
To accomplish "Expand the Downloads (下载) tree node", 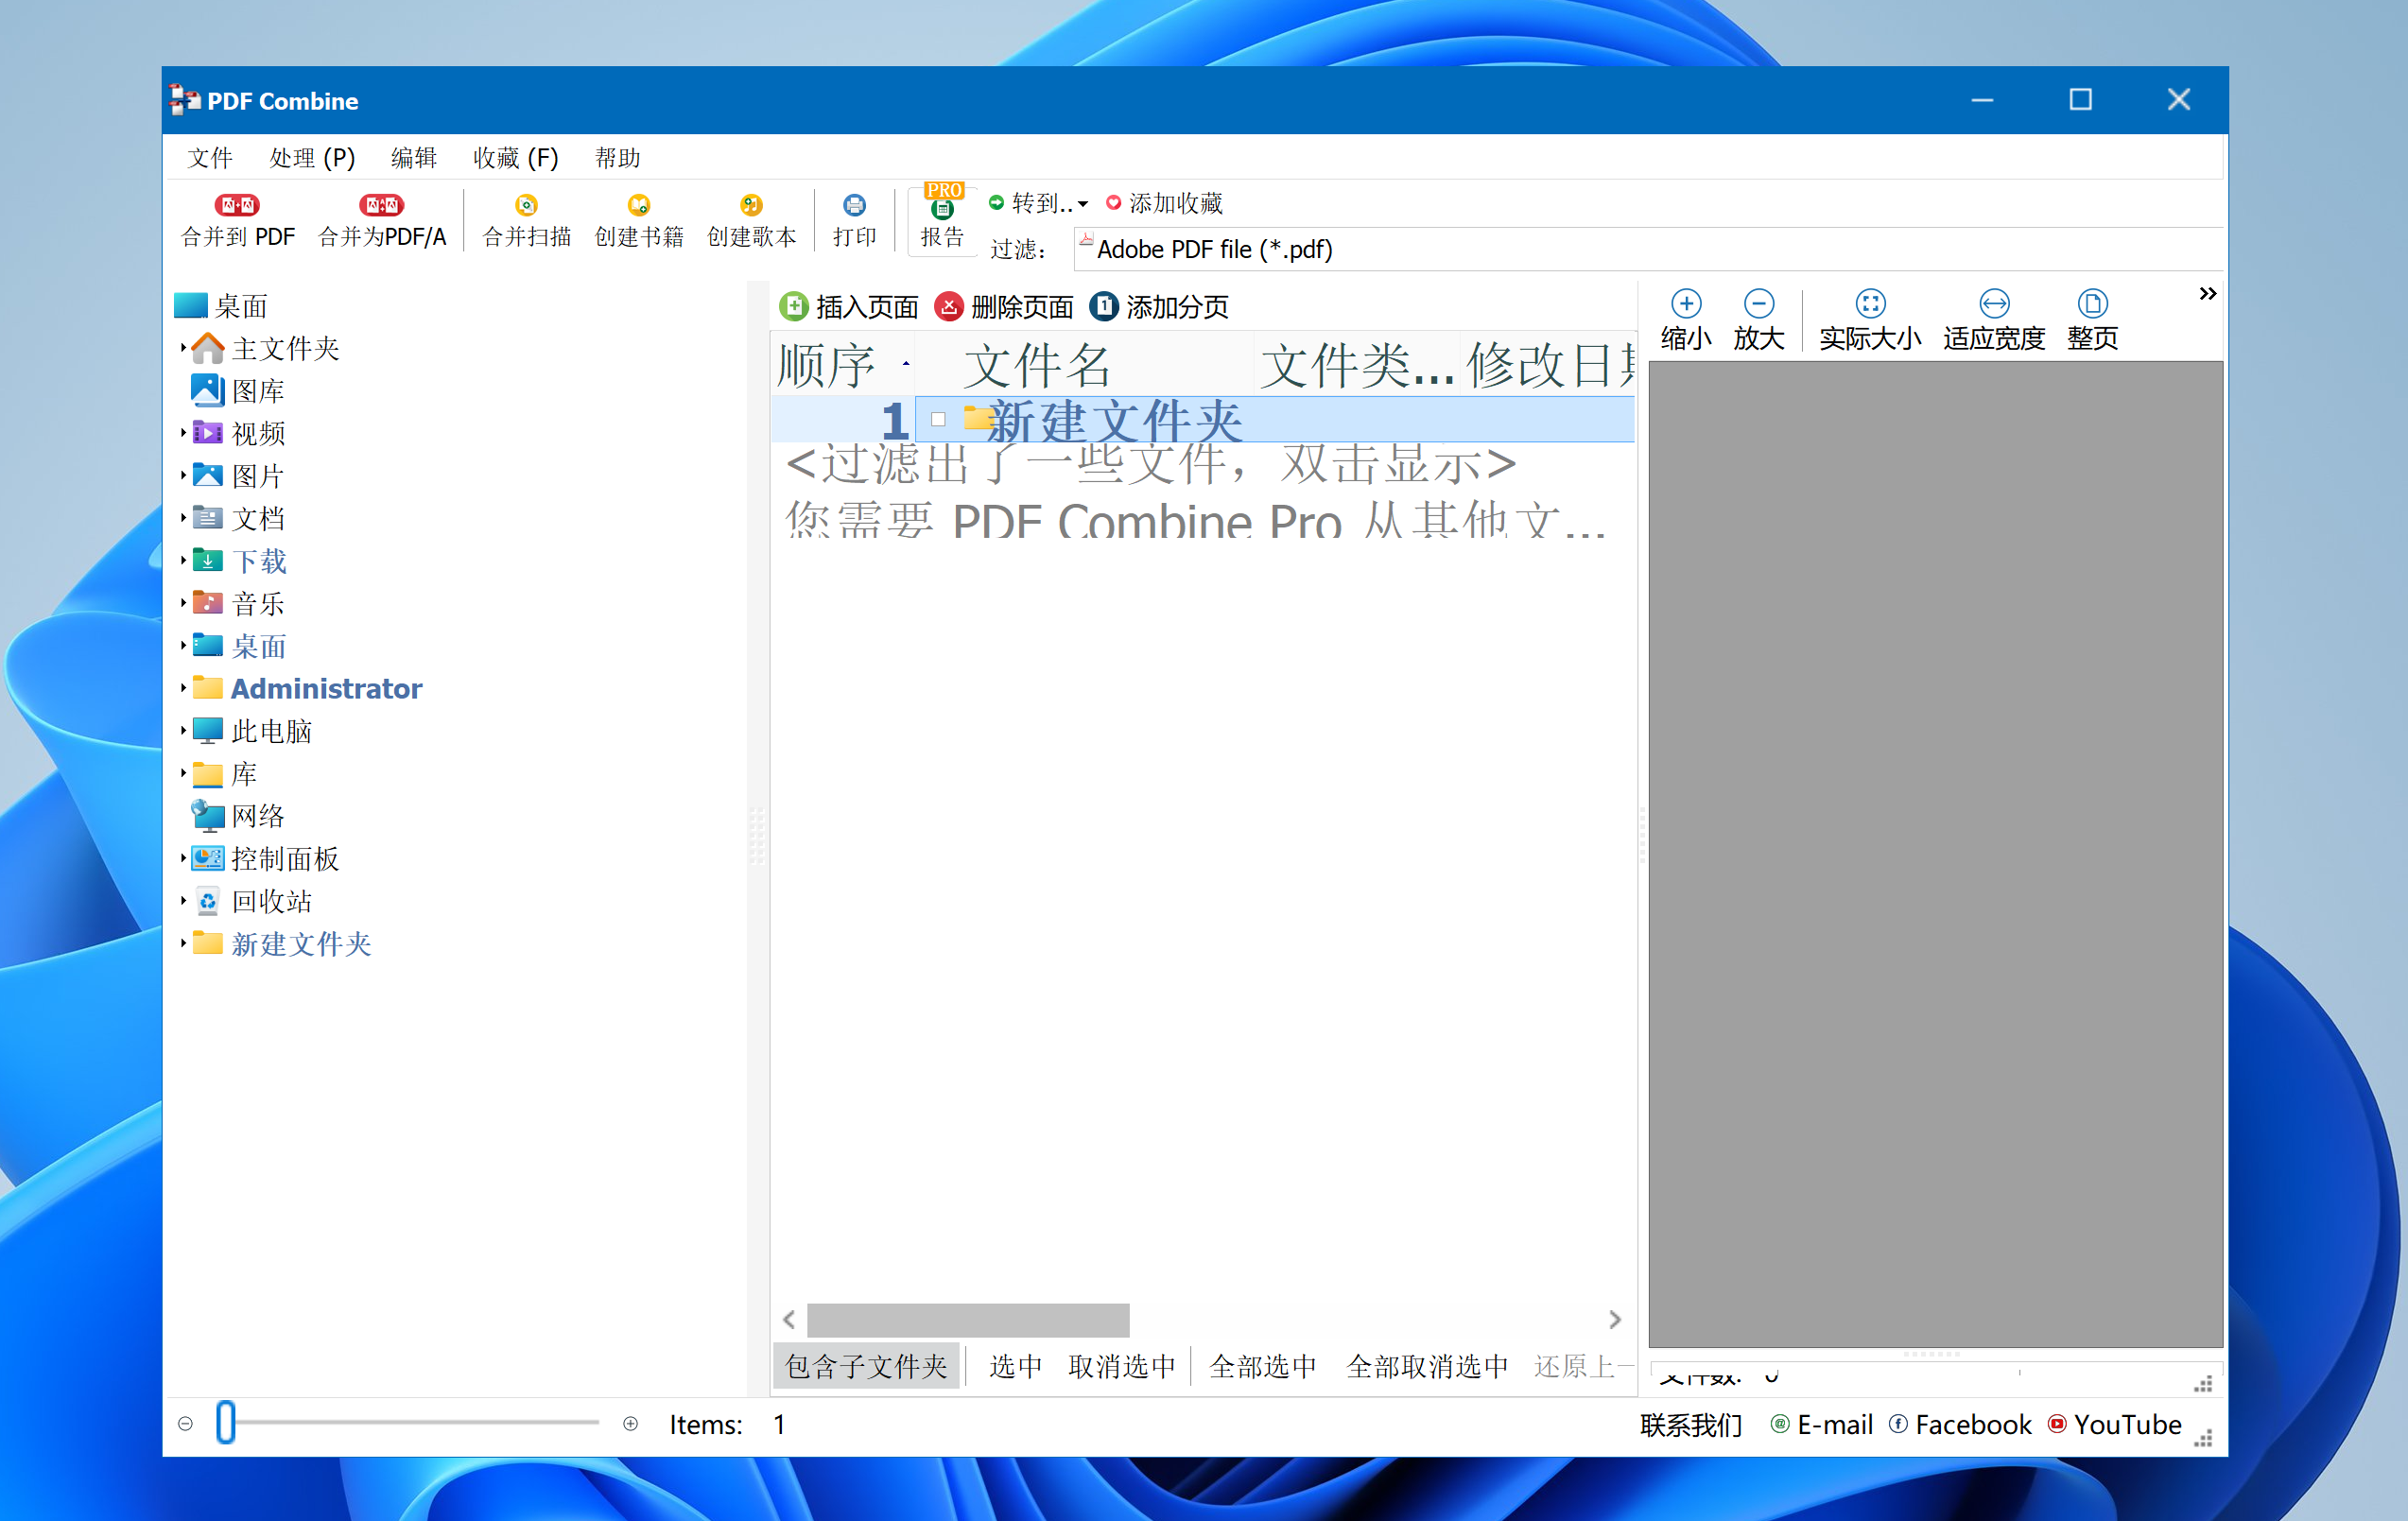I will click(x=183, y=560).
